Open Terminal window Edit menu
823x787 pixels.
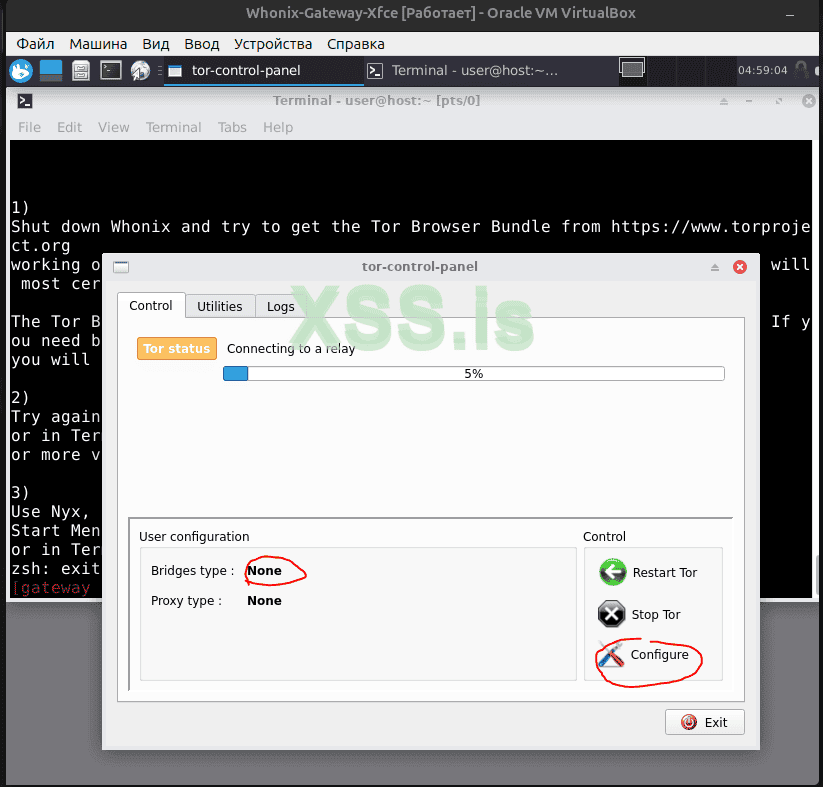pos(69,128)
